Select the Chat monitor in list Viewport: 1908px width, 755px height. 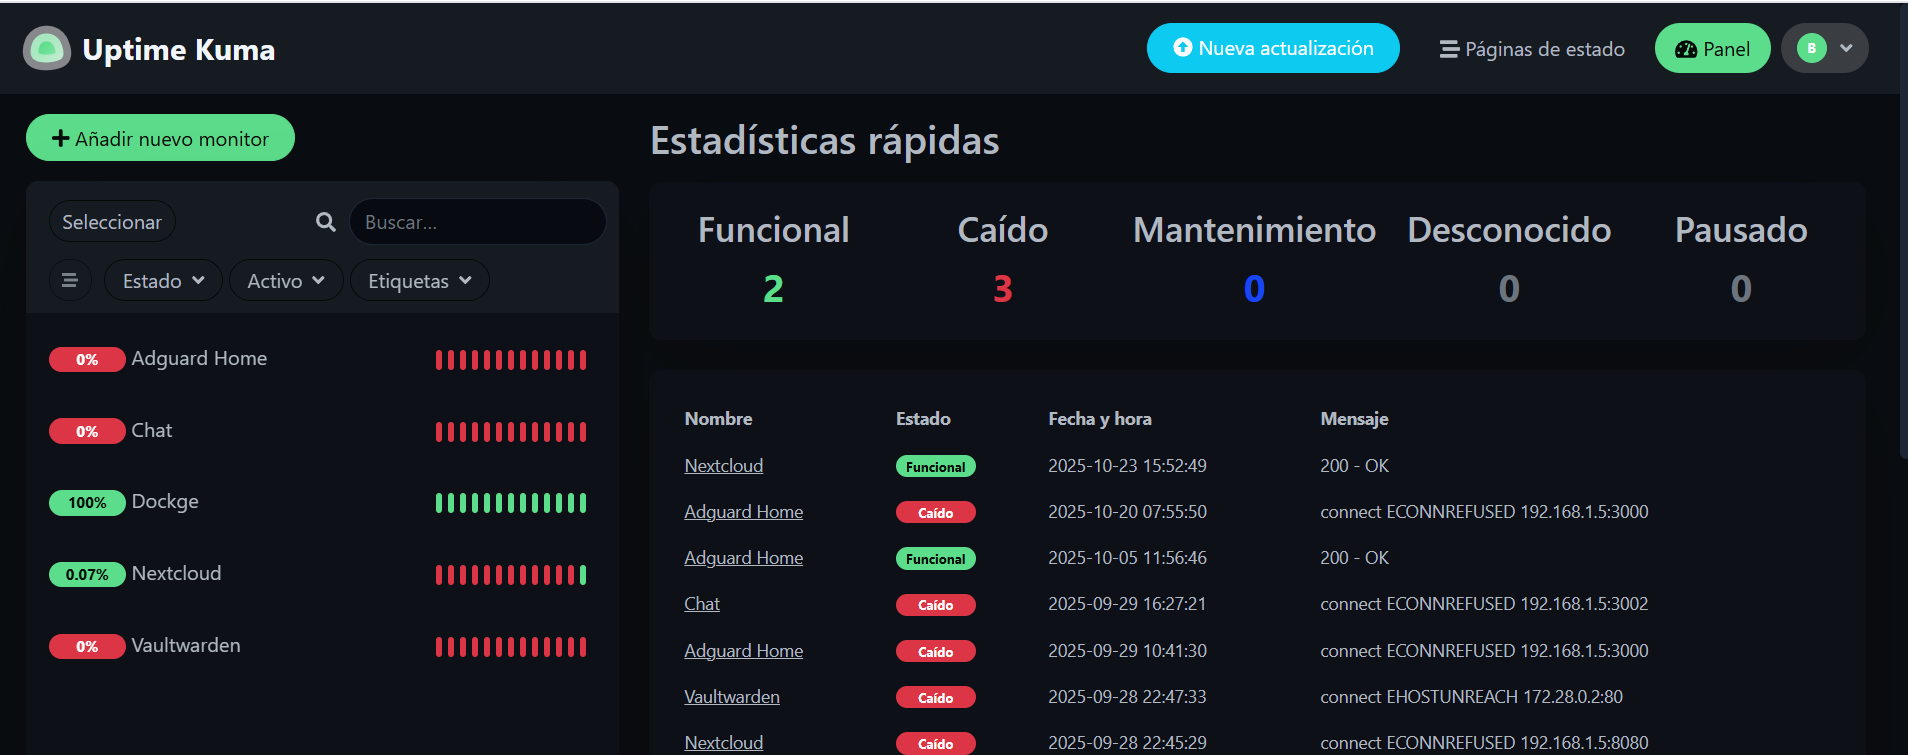pos(320,431)
